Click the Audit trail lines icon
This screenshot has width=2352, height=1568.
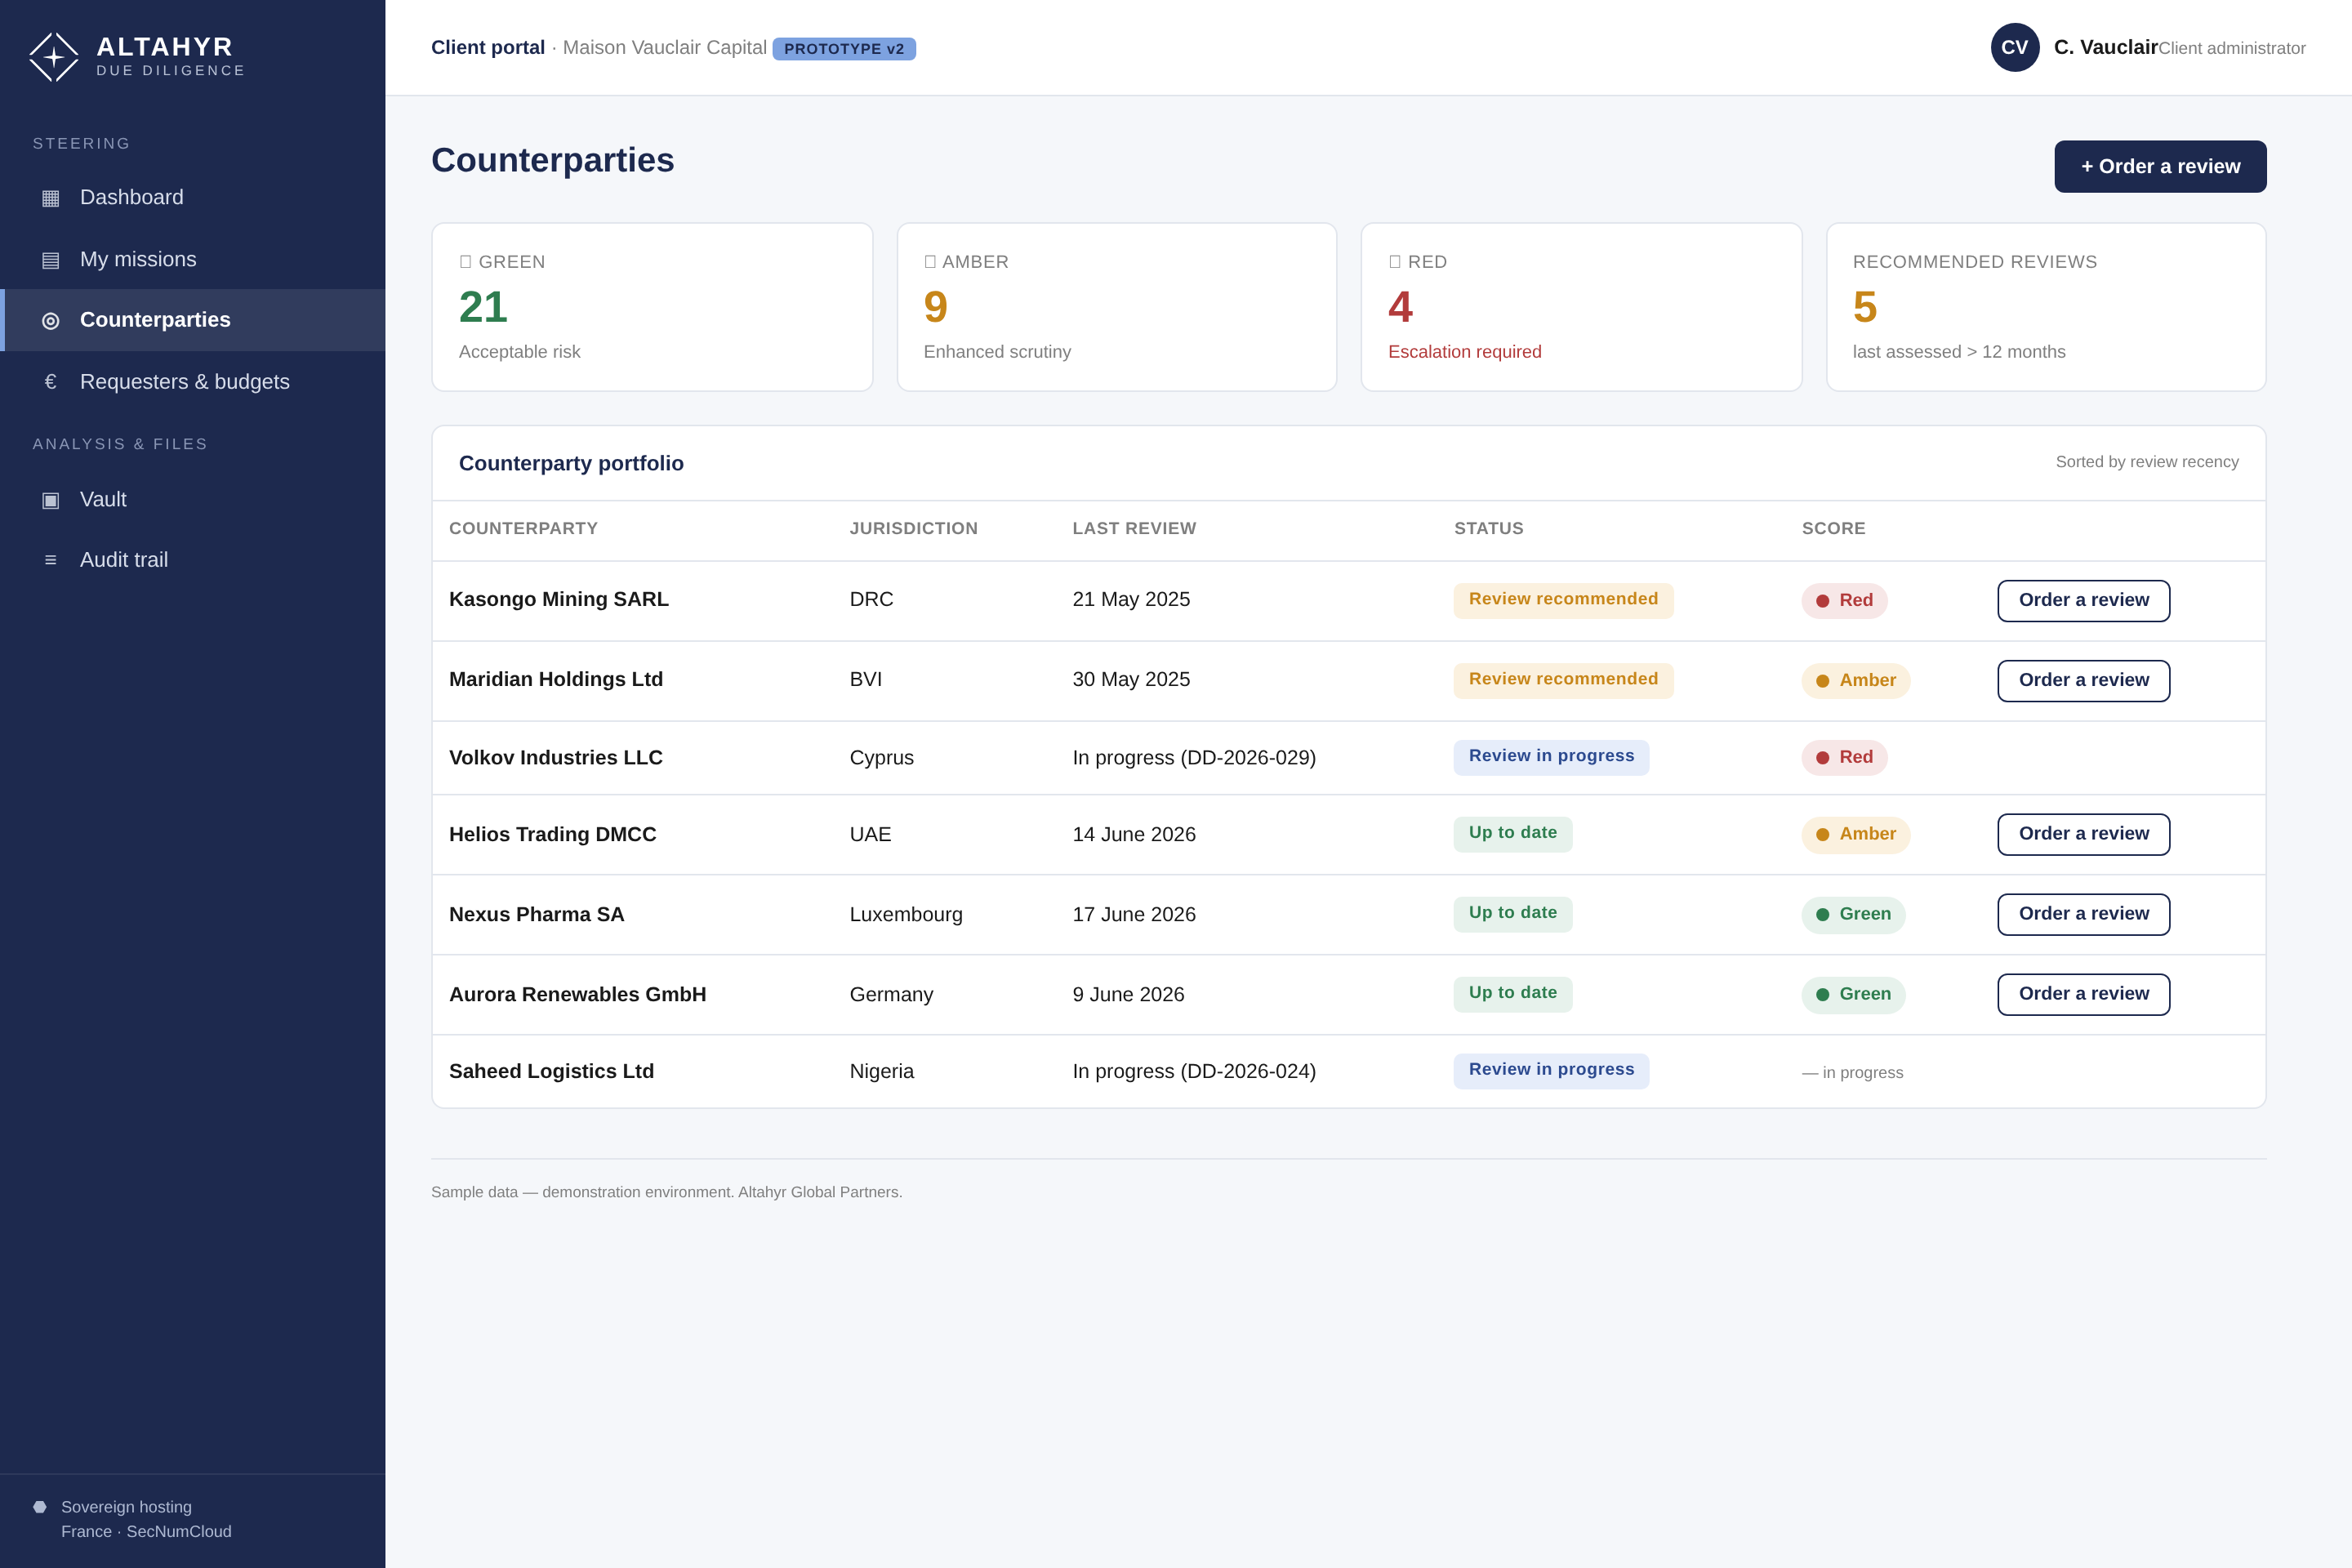[50, 560]
